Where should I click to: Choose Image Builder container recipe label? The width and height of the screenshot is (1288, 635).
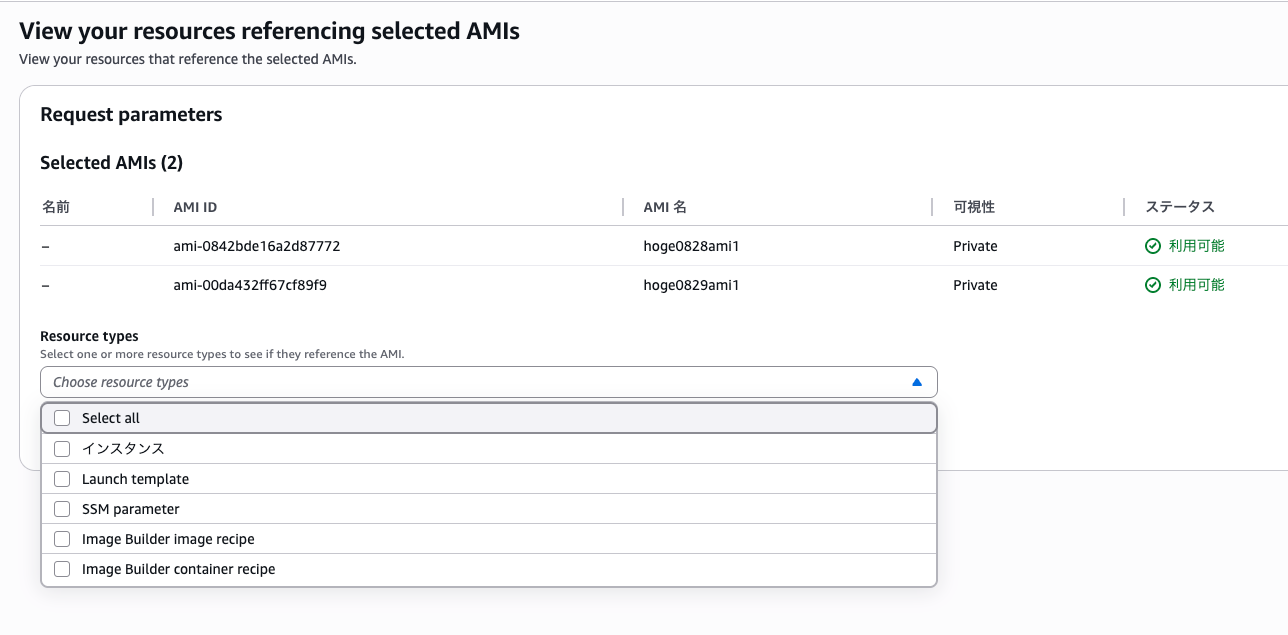[x=178, y=569]
